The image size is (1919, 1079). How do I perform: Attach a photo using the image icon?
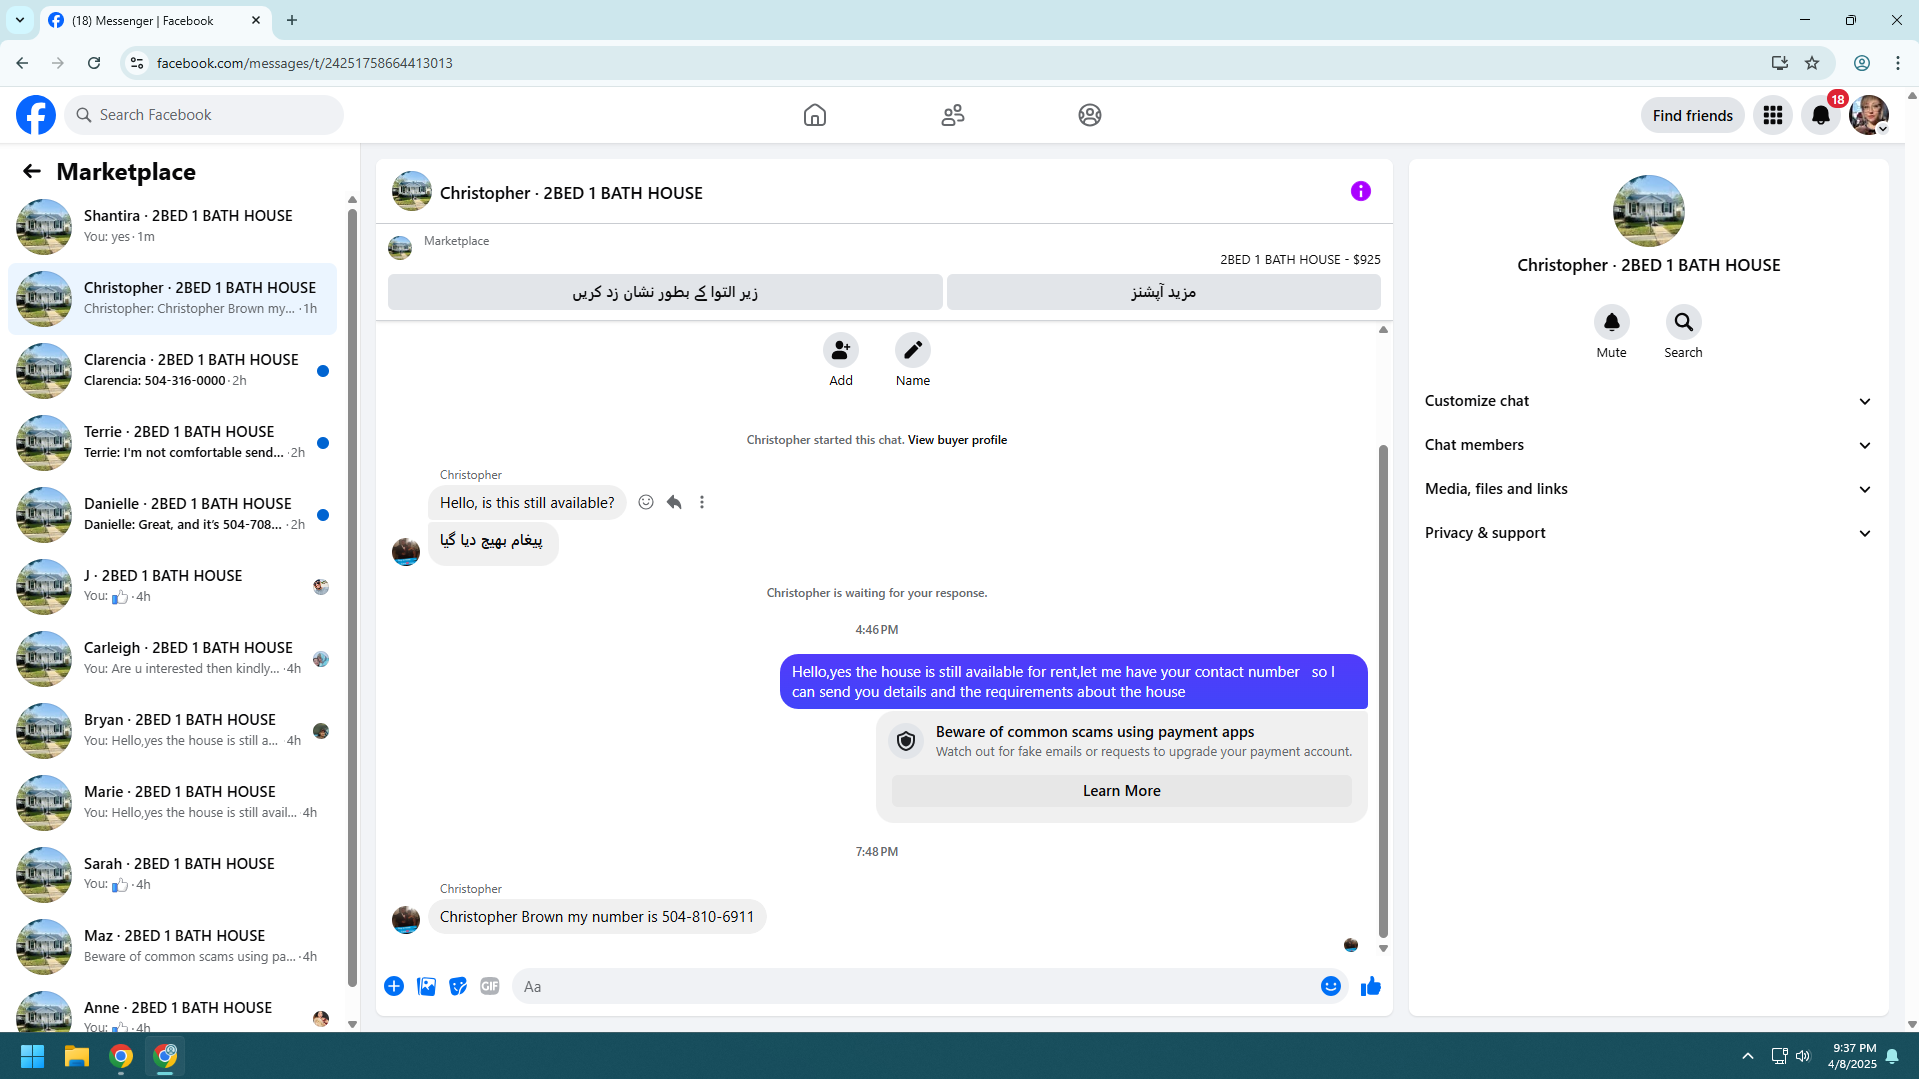coord(426,986)
